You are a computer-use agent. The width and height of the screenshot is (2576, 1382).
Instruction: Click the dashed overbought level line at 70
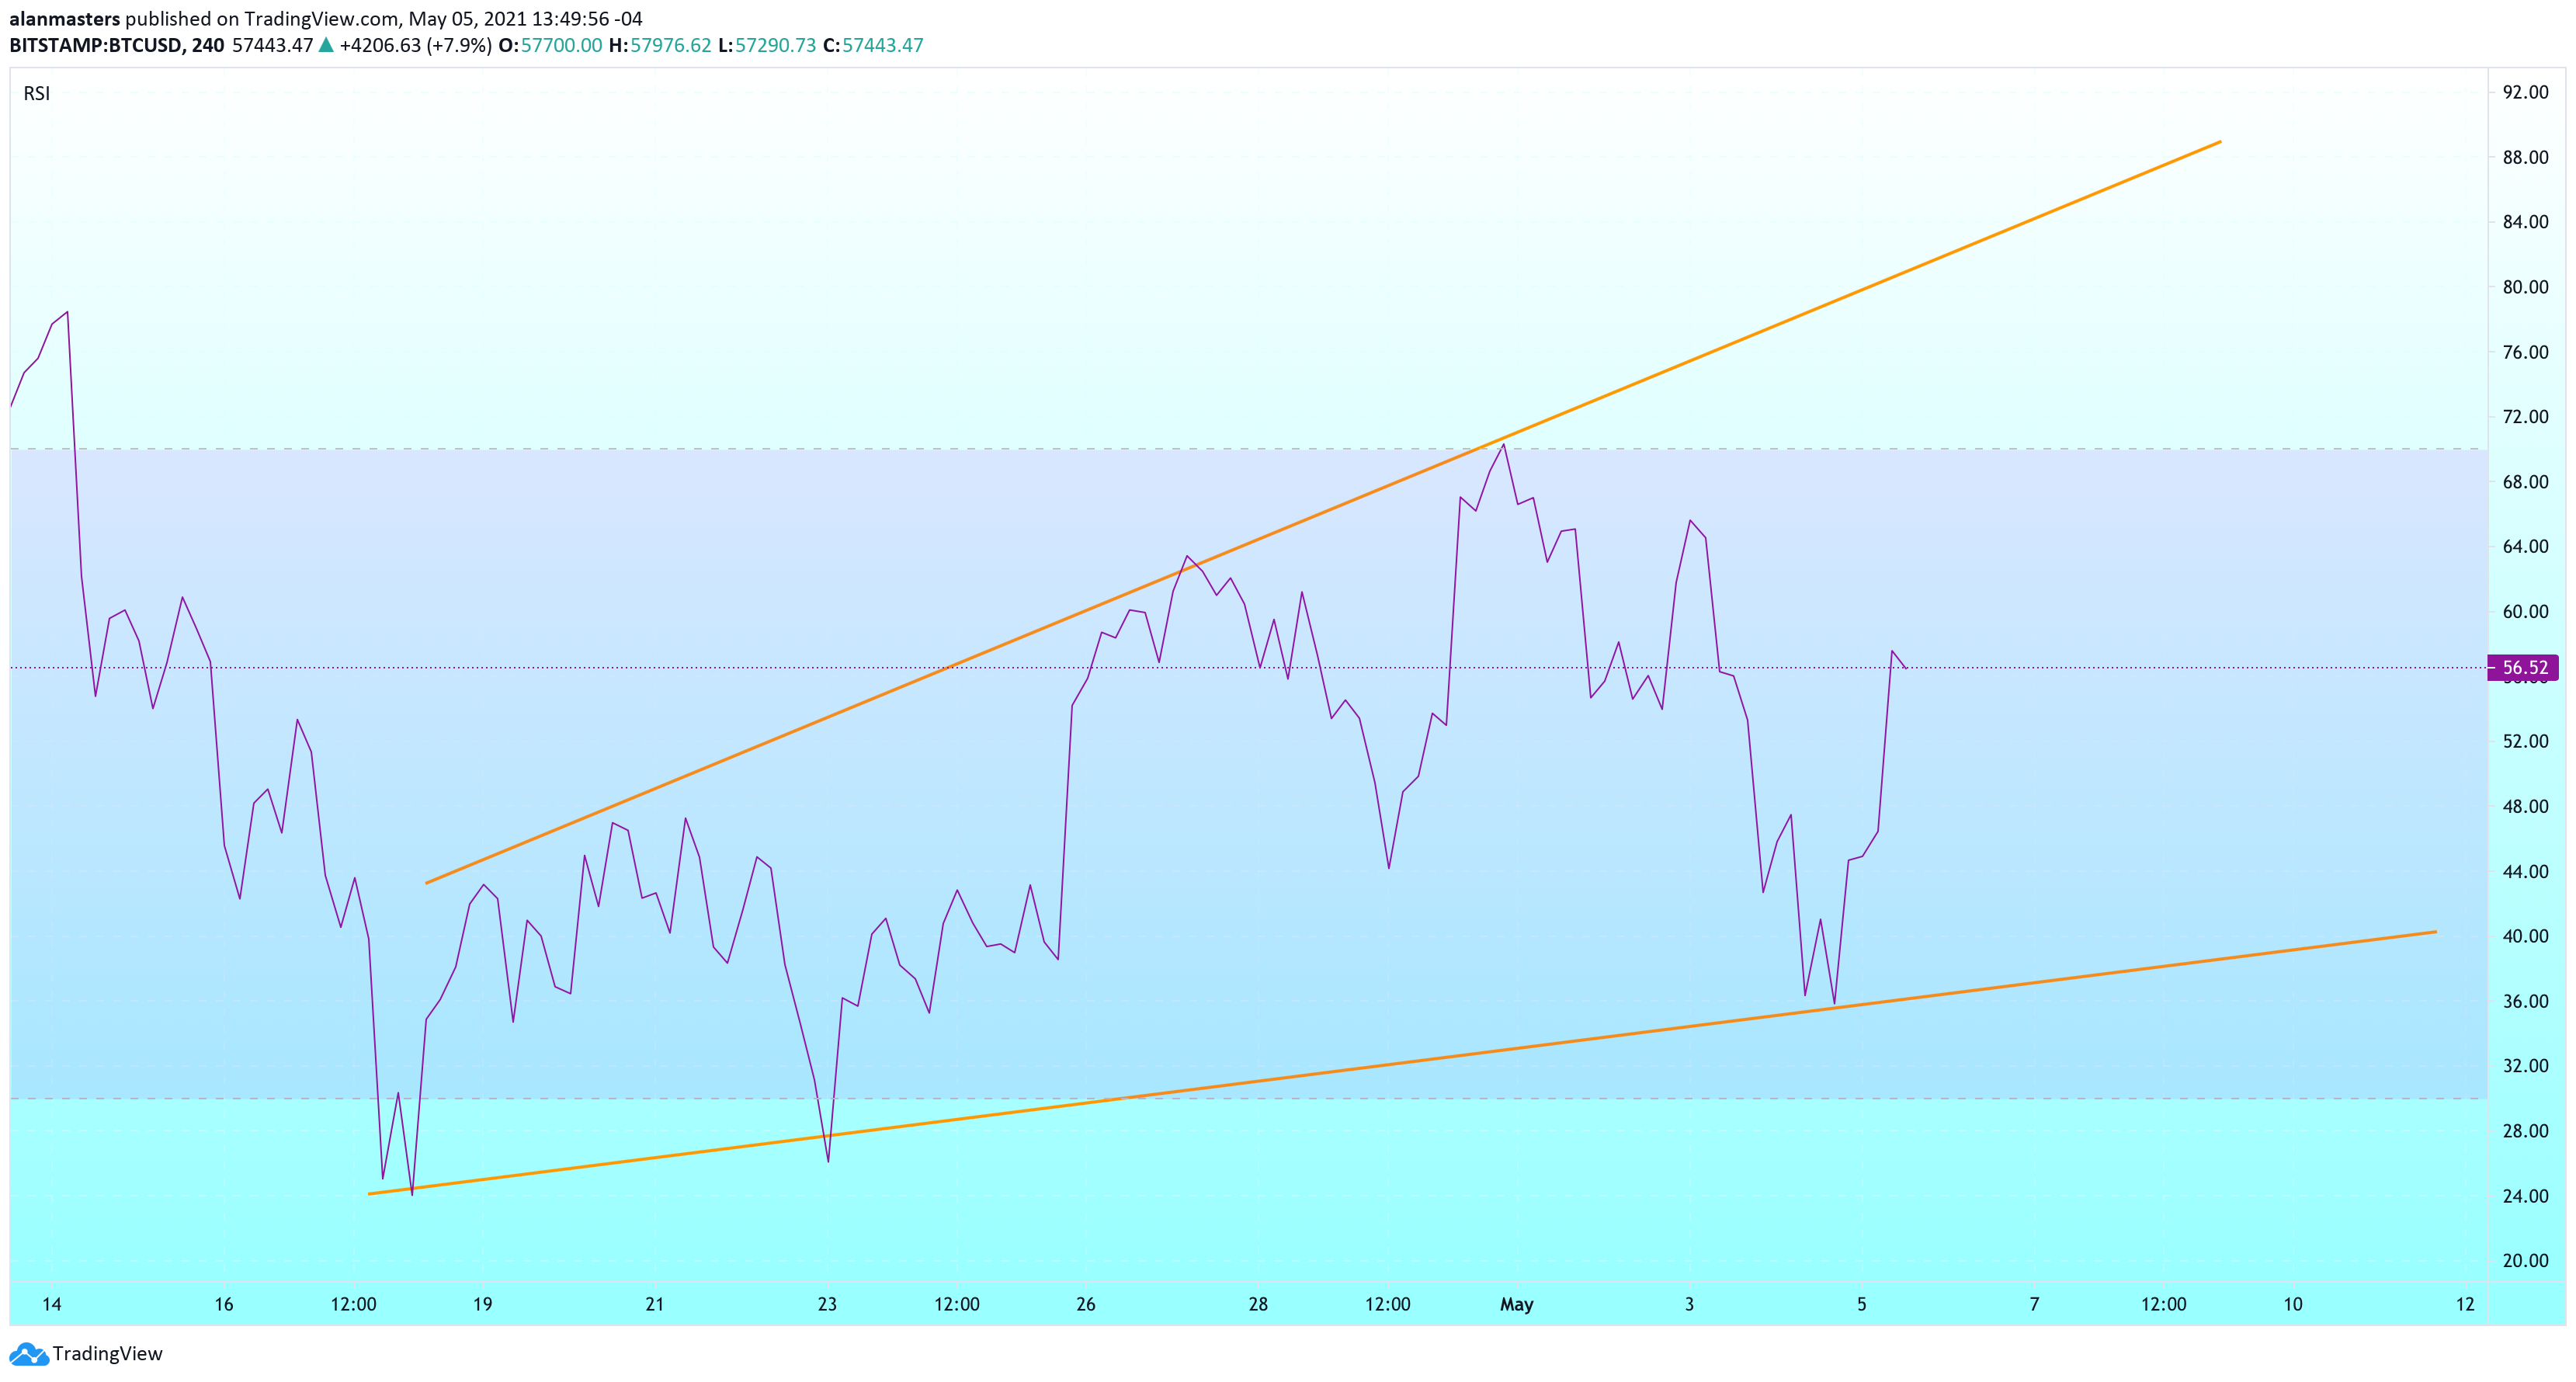pos(1248,449)
